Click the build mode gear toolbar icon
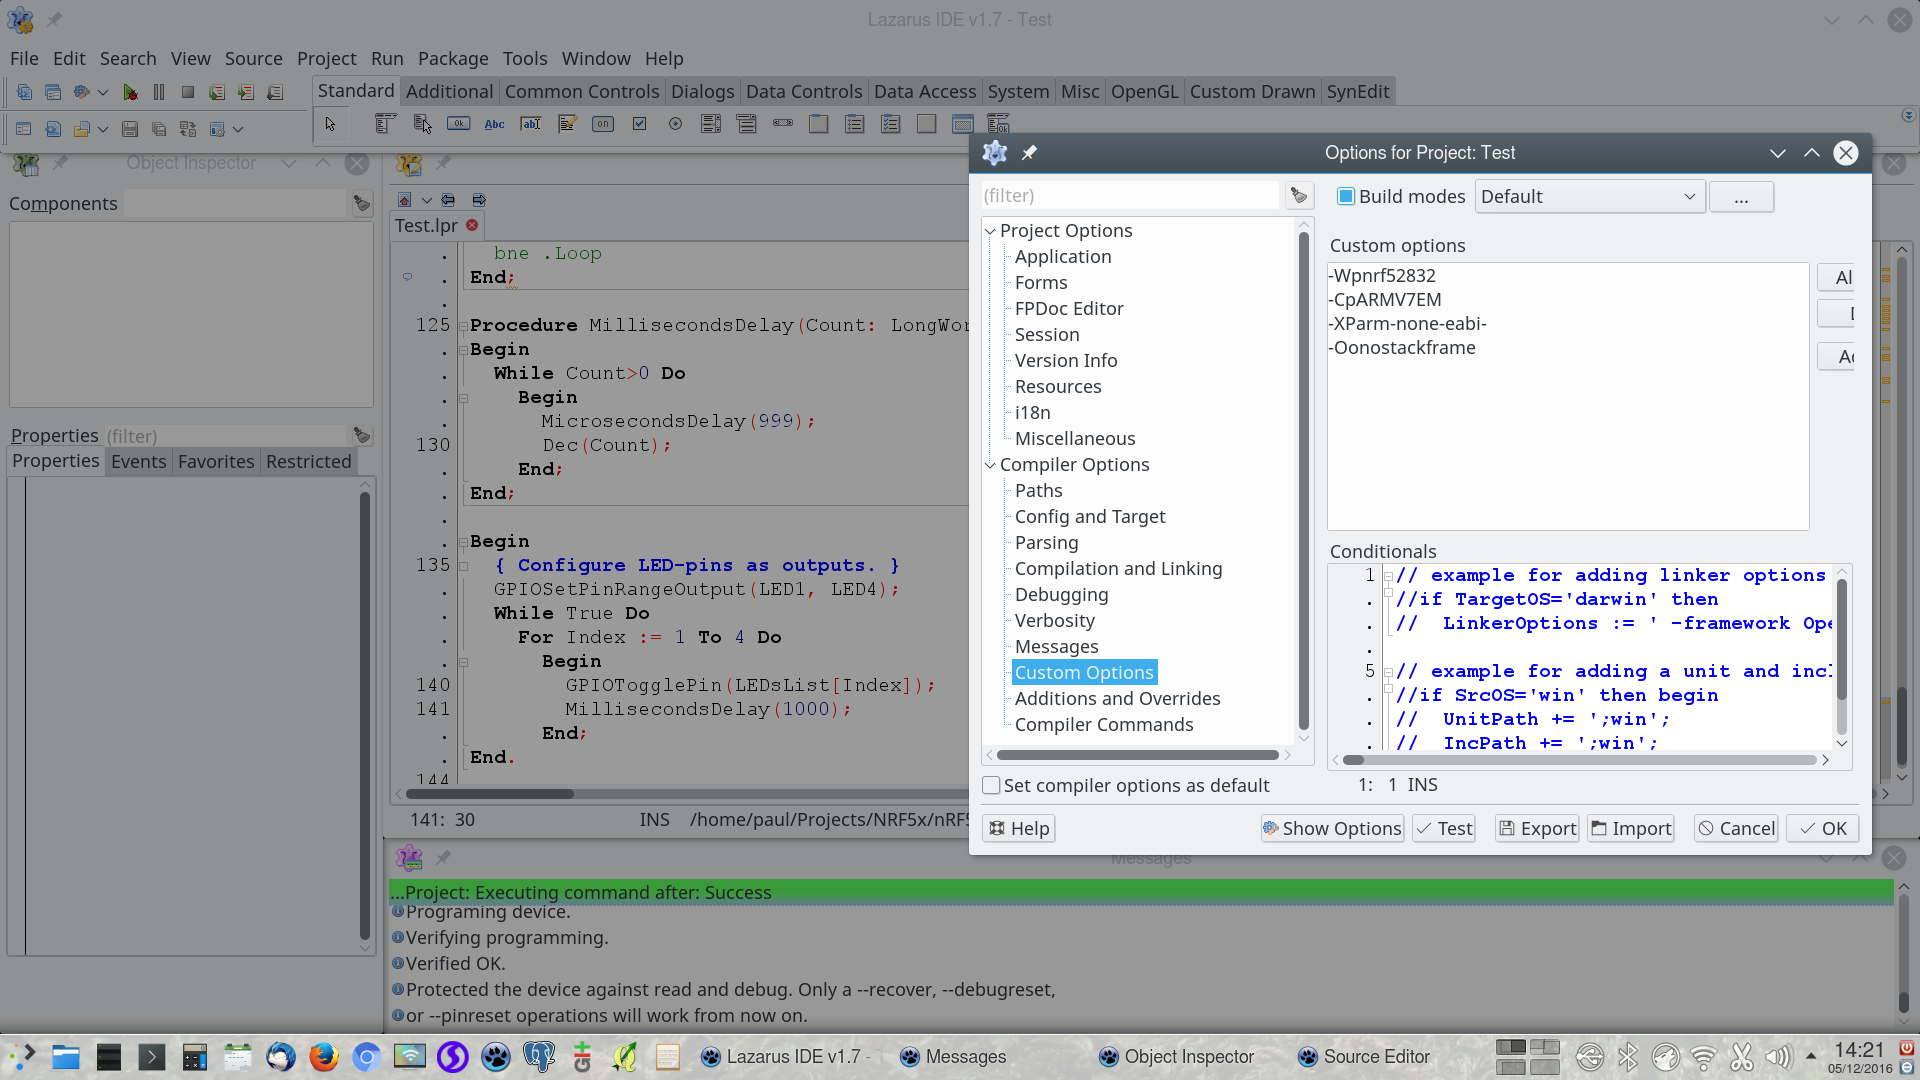Image resolution: width=1920 pixels, height=1080 pixels. 82,92
